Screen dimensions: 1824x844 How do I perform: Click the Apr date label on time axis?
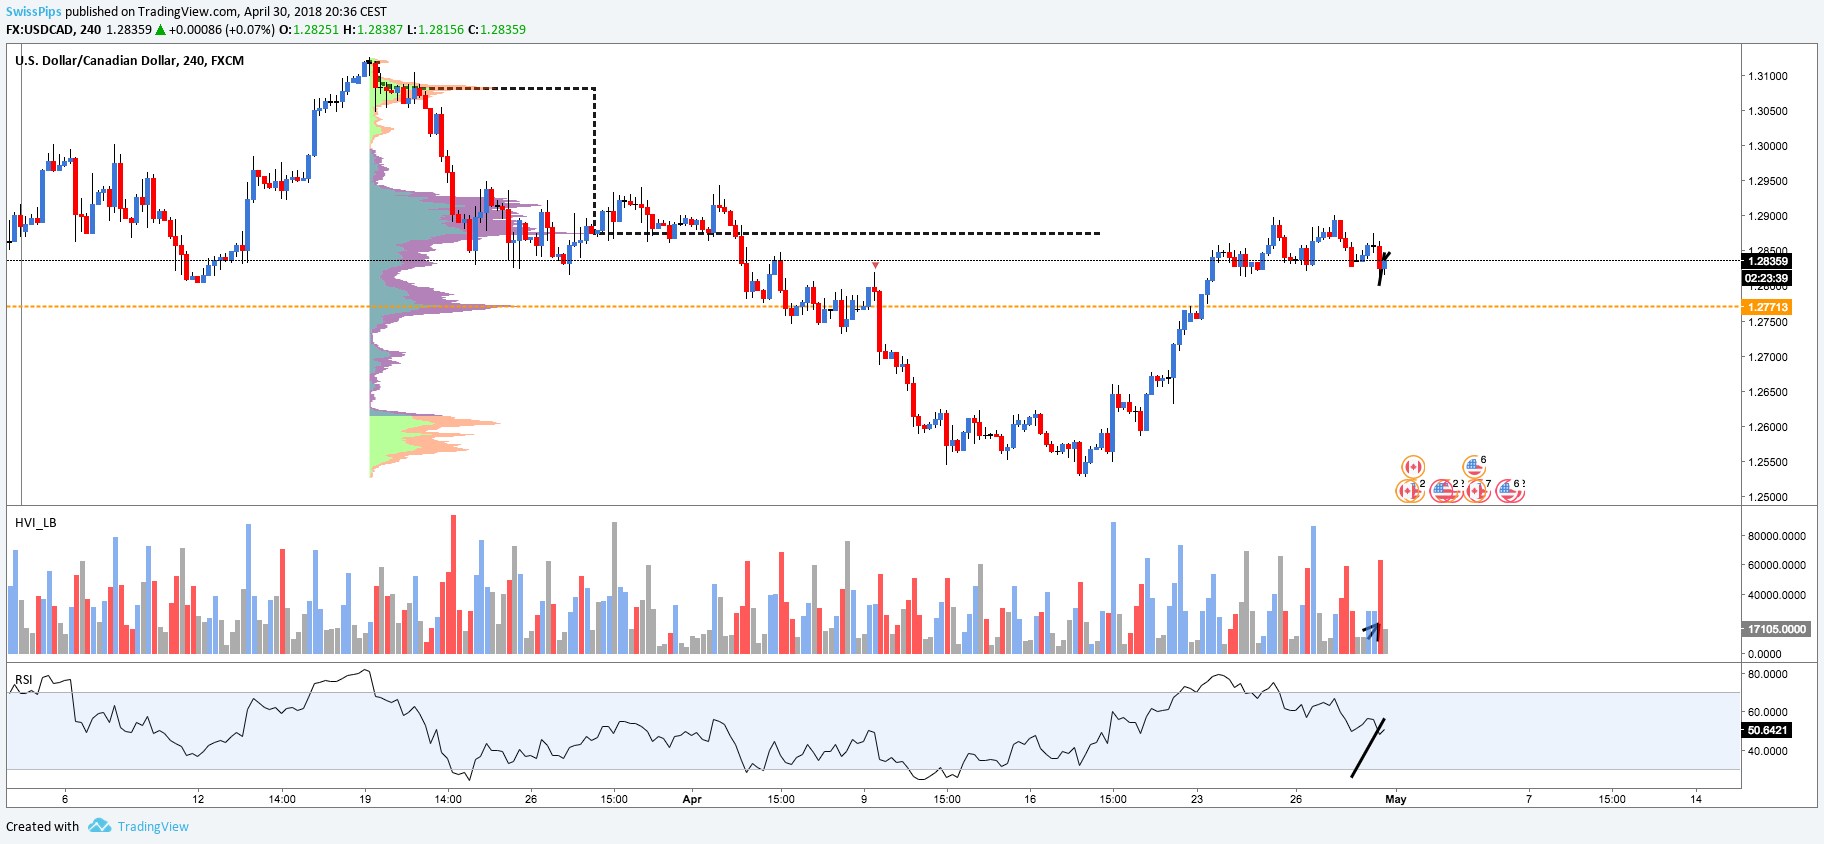692,799
